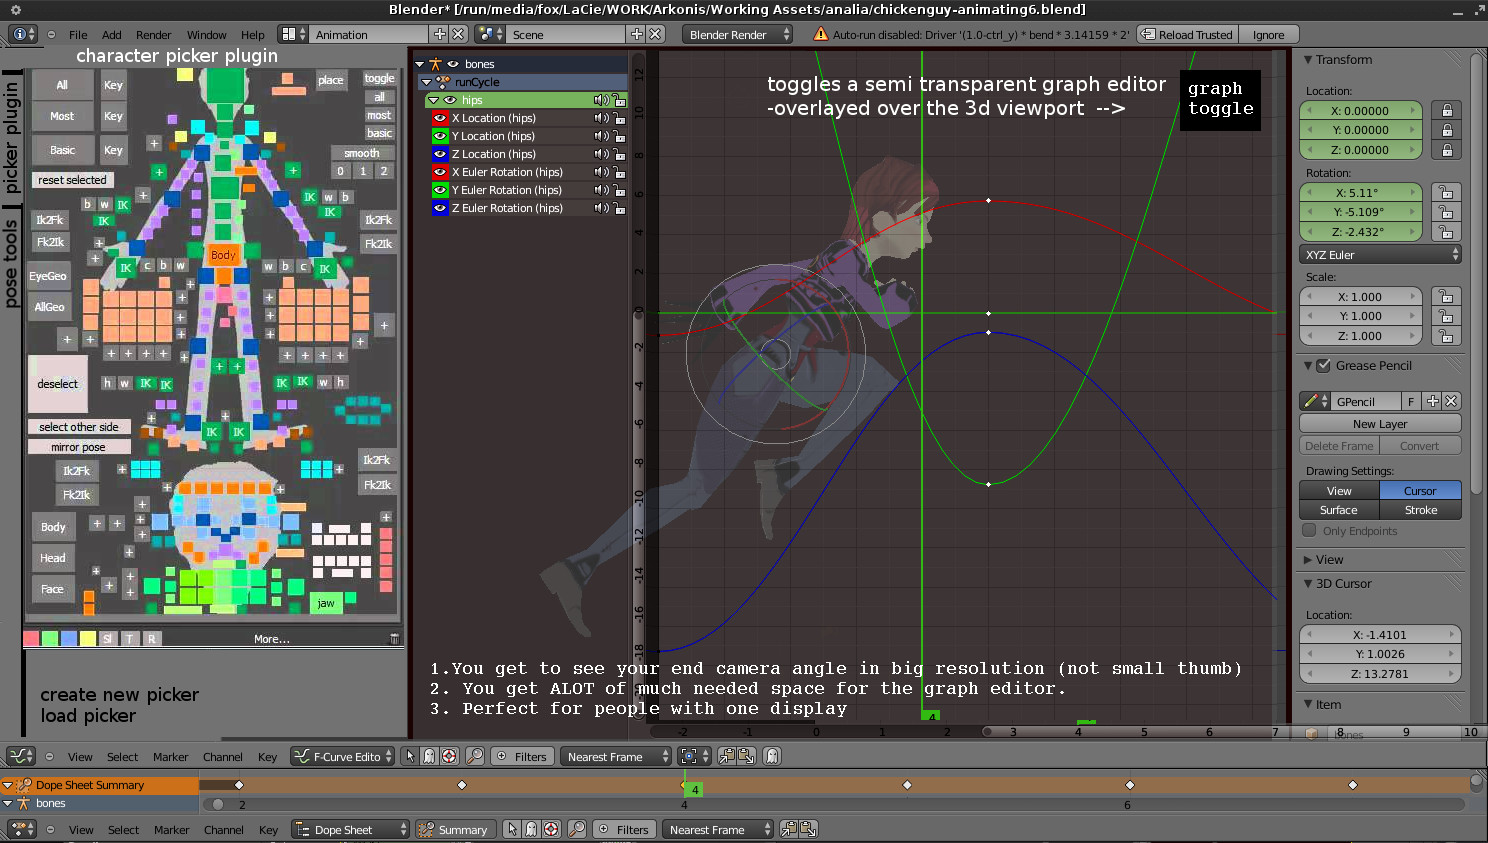The height and width of the screenshot is (843, 1488).
Task: Click the Reload Trusted button
Action: [1187, 34]
